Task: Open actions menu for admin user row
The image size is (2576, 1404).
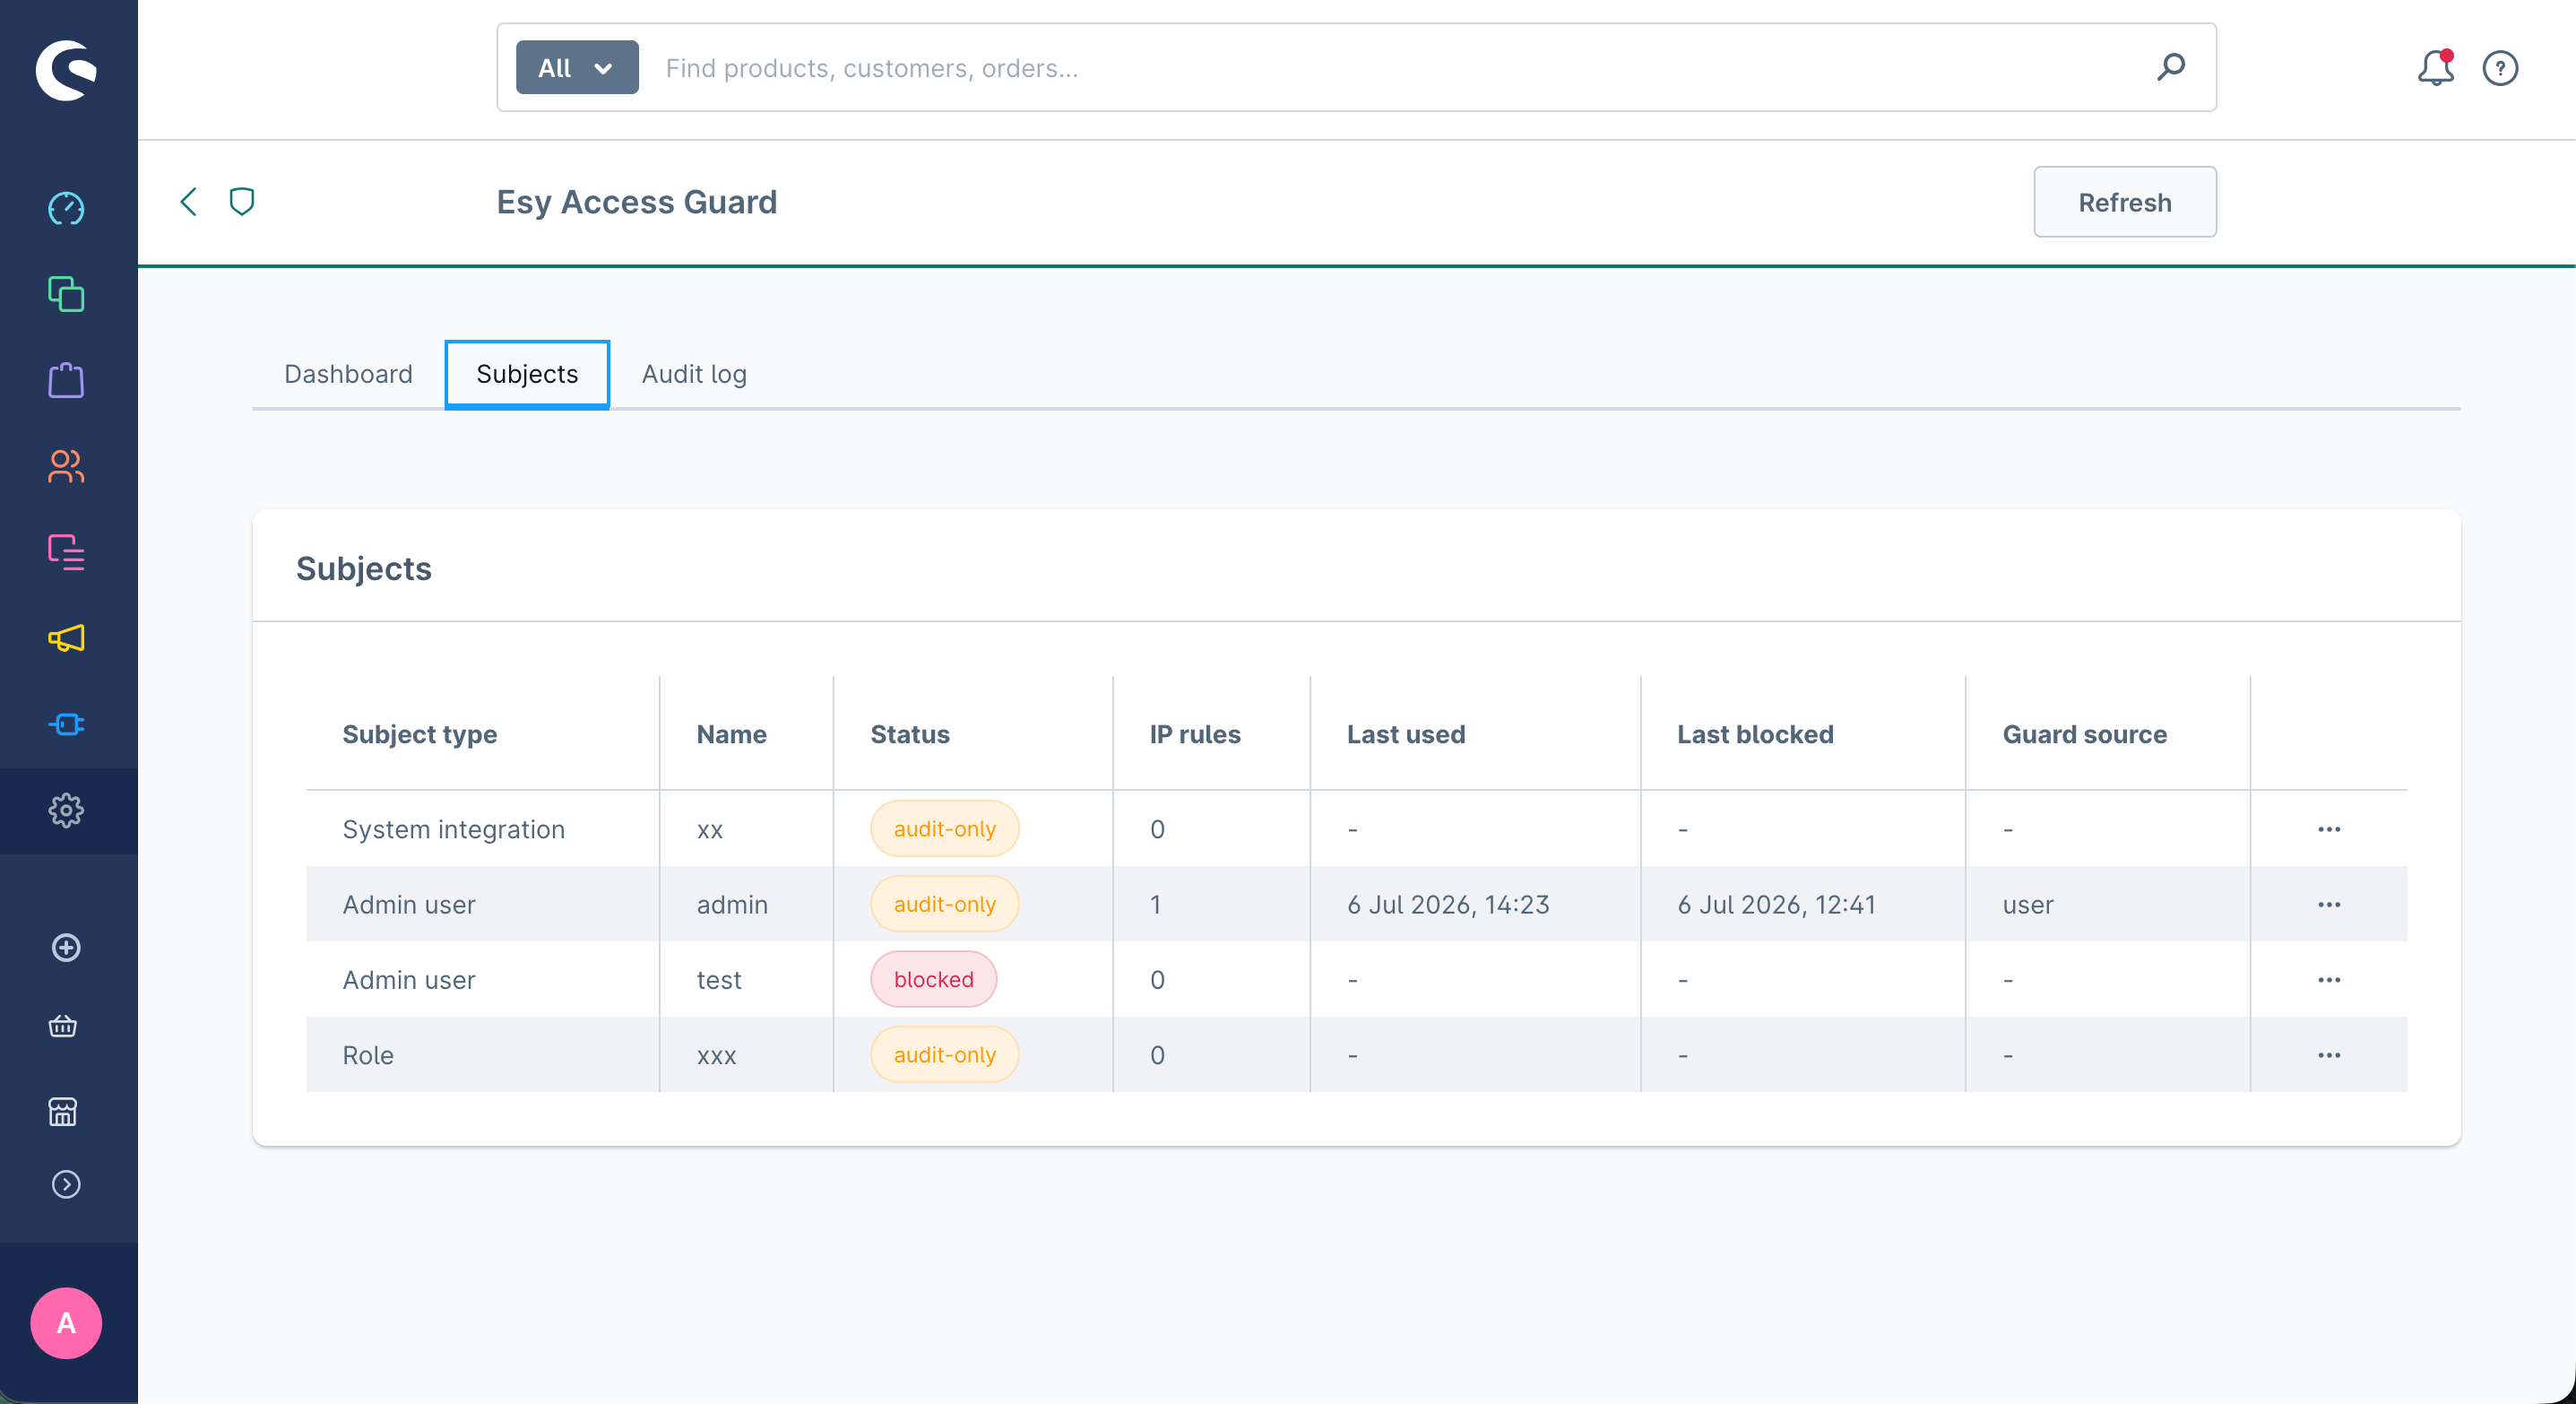Action: pyautogui.click(x=2329, y=904)
